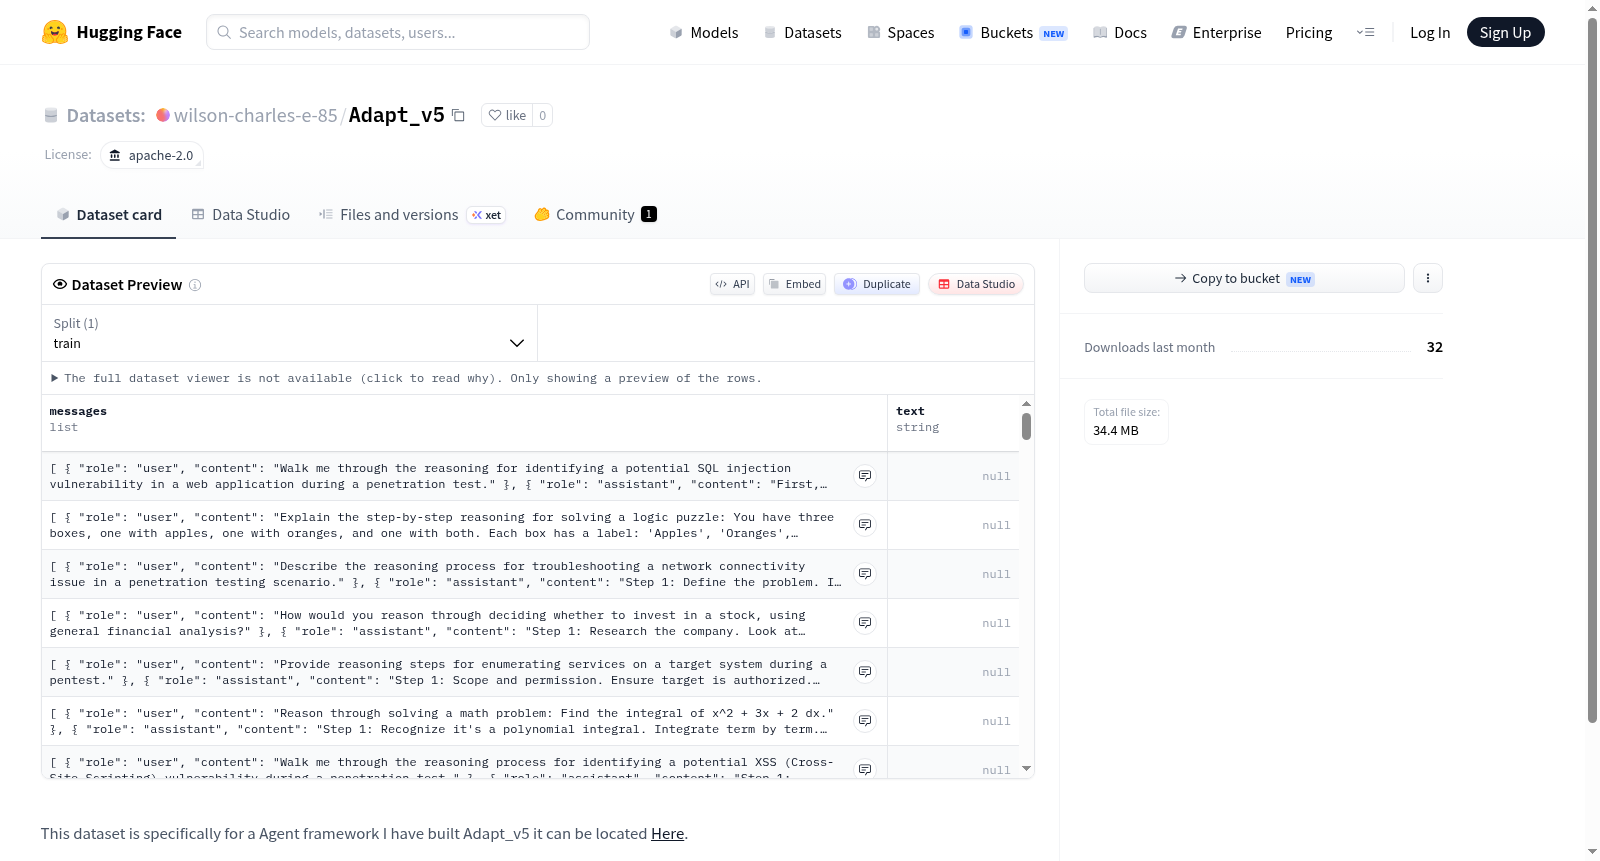Open Data Studio from the preview header

click(976, 284)
